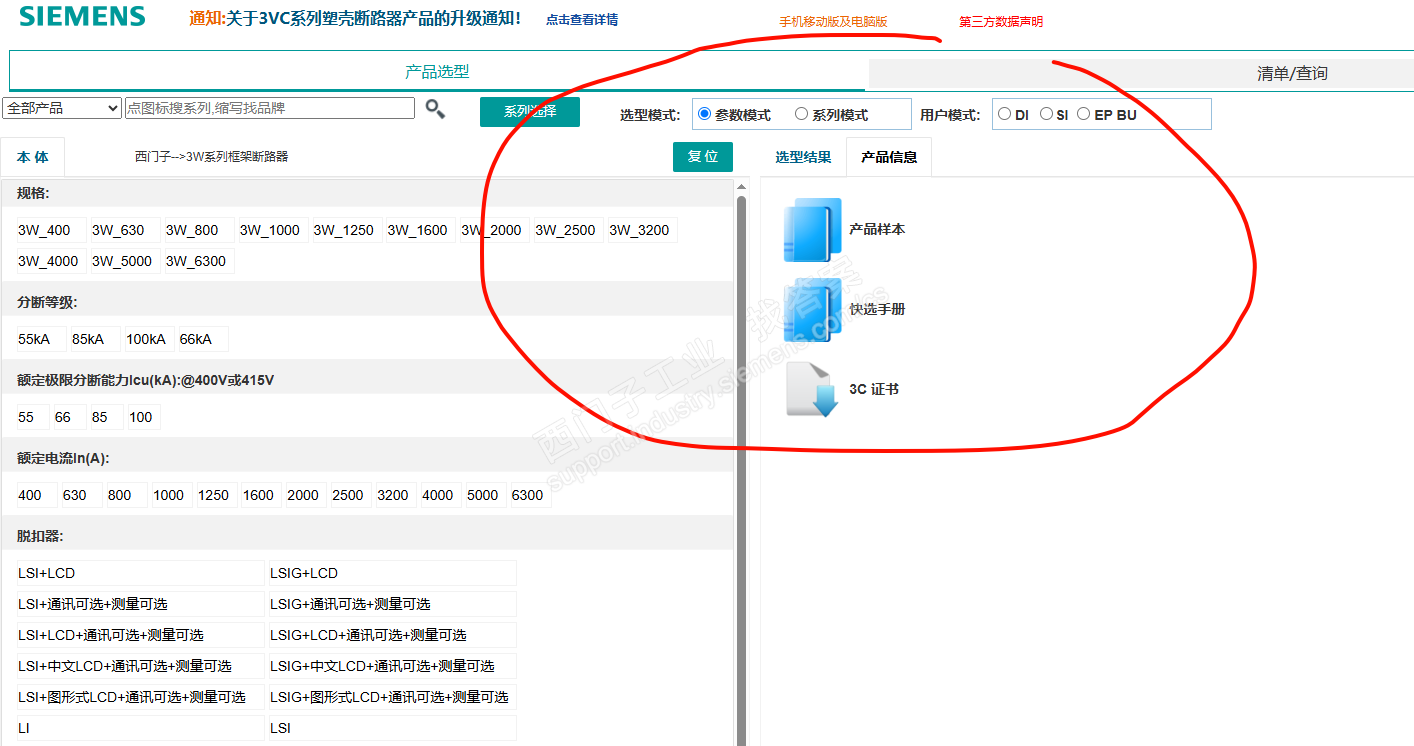The width and height of the screenshot is (1414, 746).
Task: Open the 点击查看详情 link
Action: [582, 19]
